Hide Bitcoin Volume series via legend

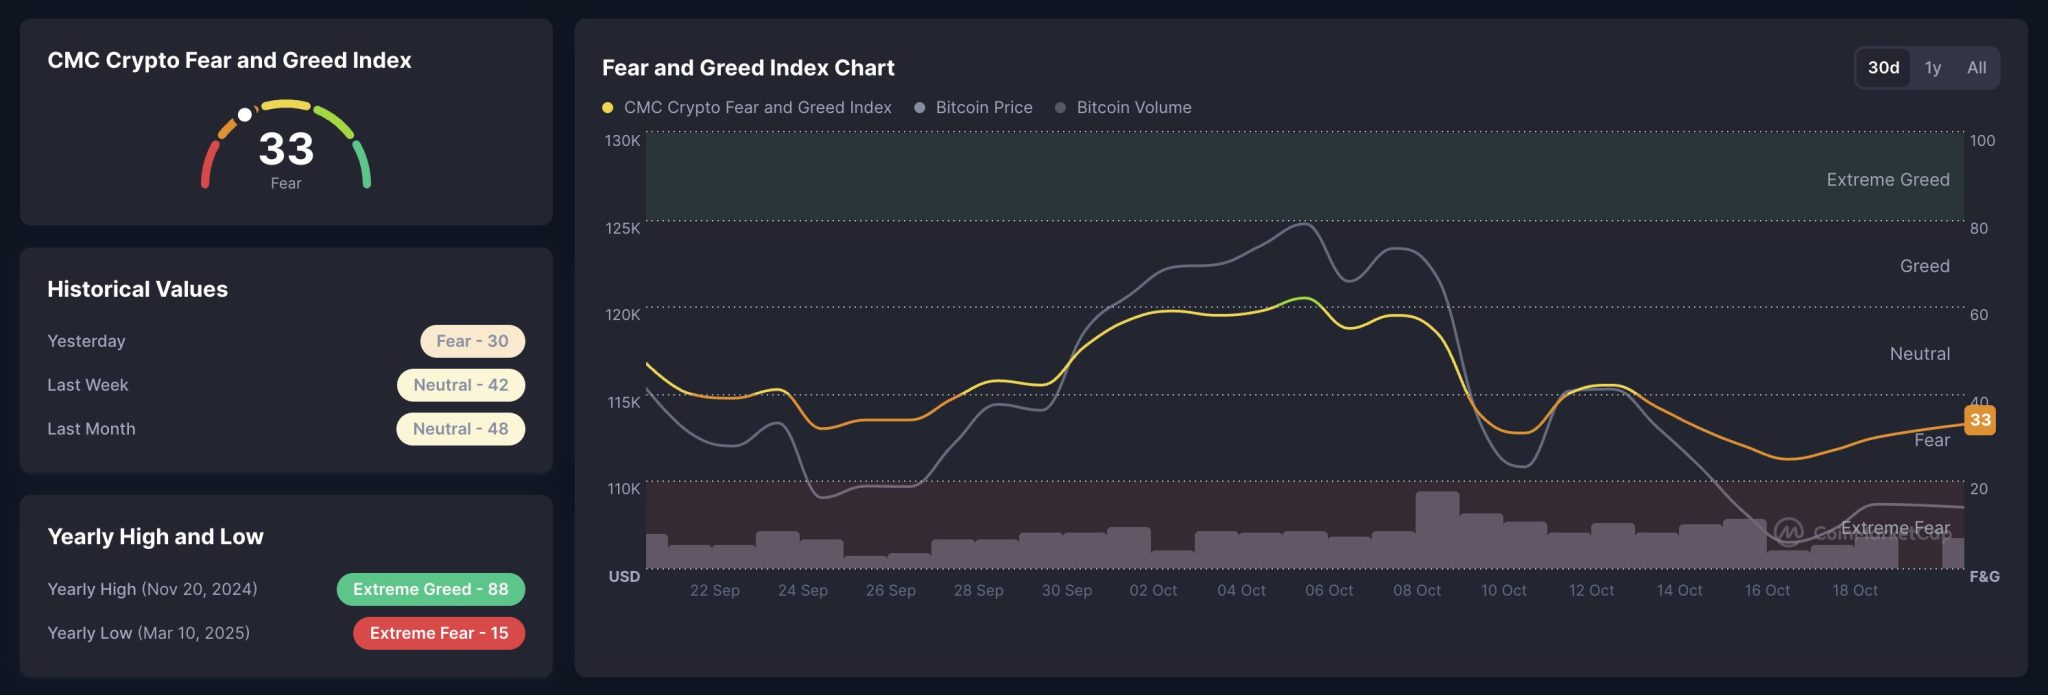tap(1133, 107)
